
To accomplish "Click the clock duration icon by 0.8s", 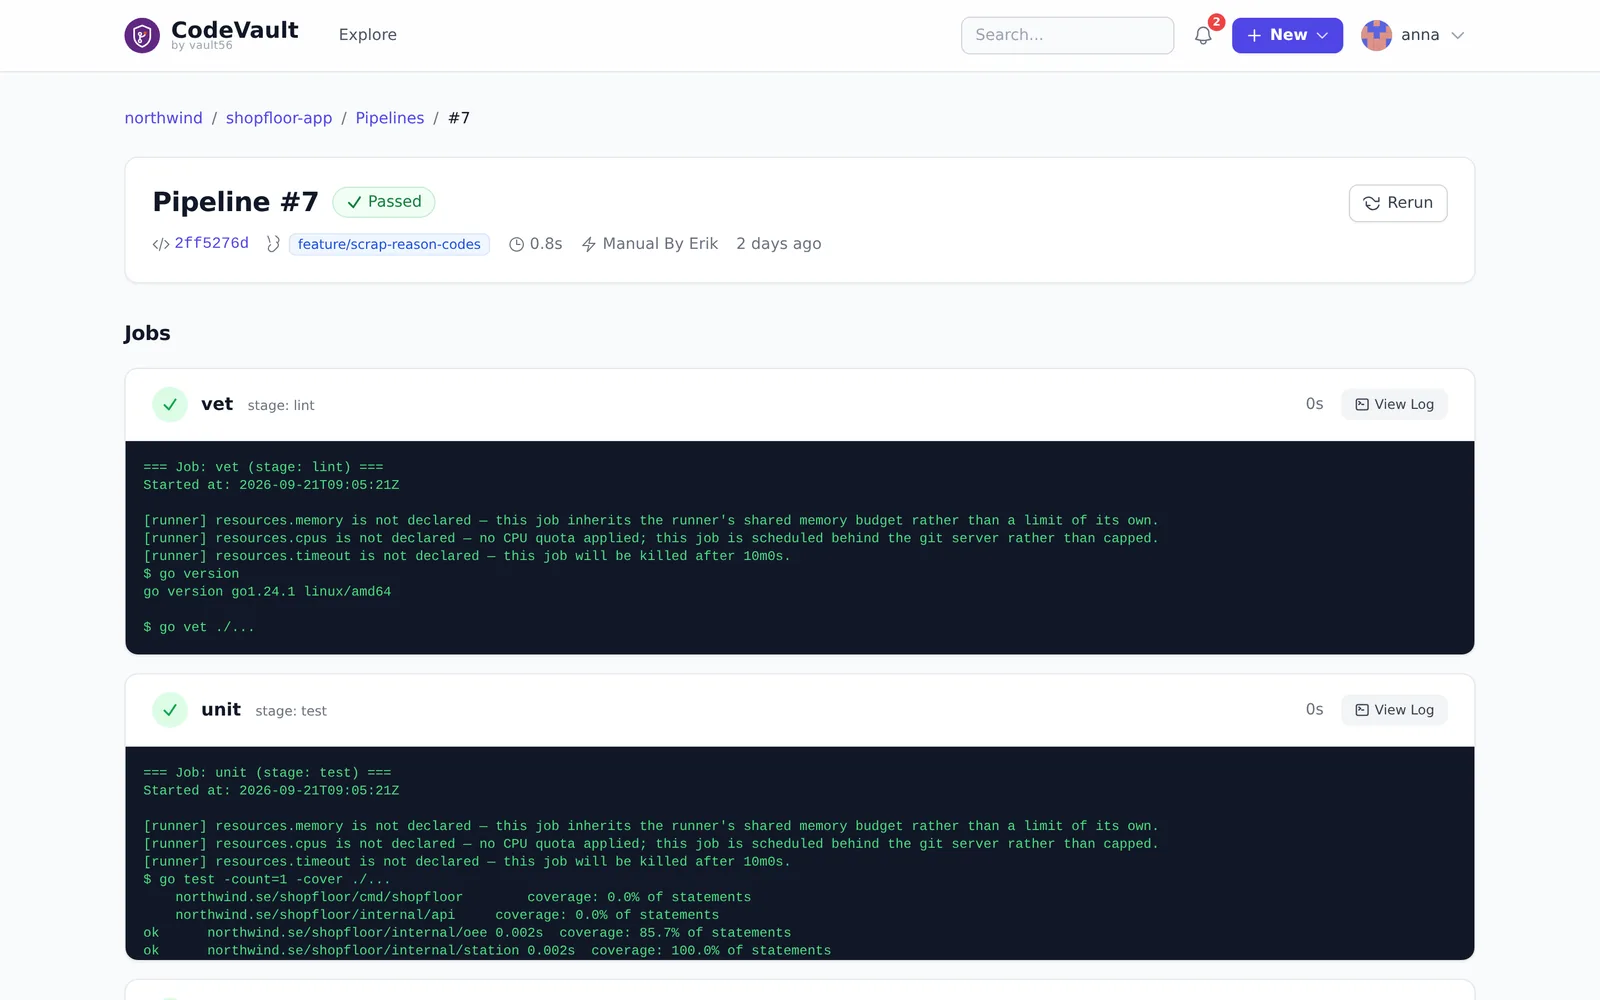I will coord(517,244).
